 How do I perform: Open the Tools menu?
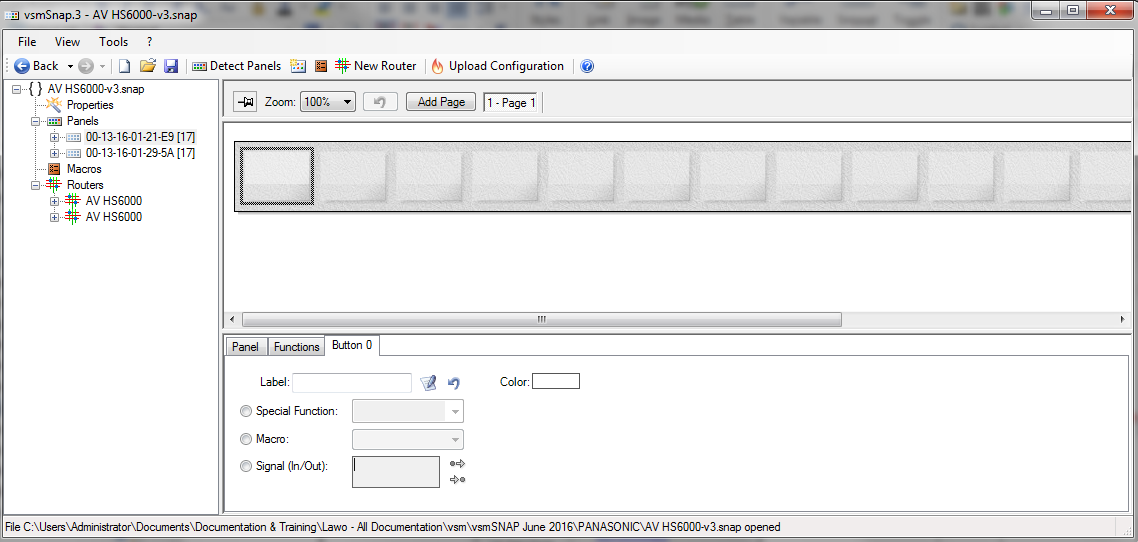[113, 42]
